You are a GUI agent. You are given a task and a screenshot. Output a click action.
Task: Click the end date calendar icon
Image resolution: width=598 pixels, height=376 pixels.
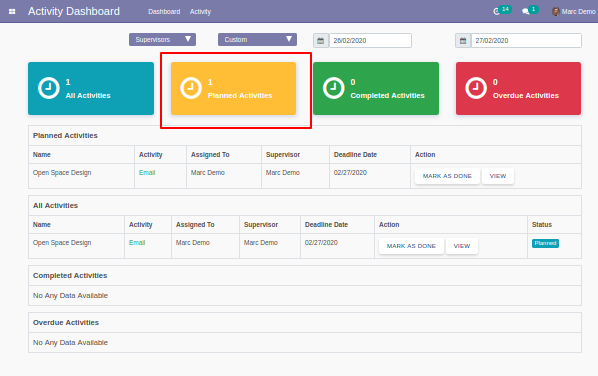click(x=463, y=41)
